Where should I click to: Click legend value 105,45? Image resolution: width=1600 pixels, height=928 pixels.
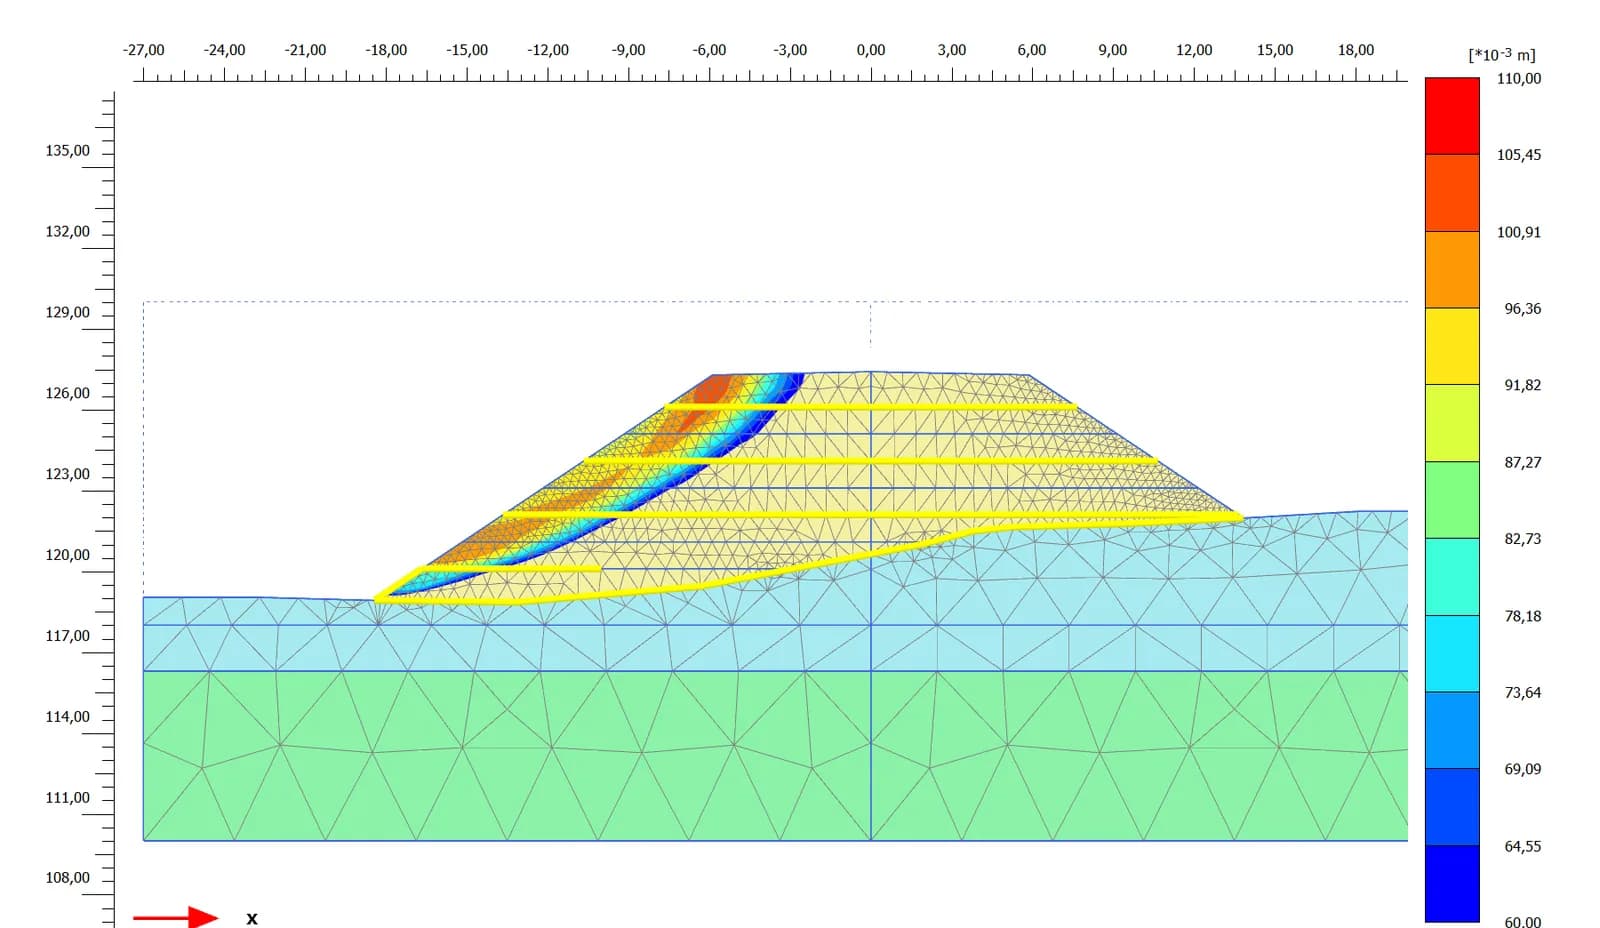[1519, 155]
